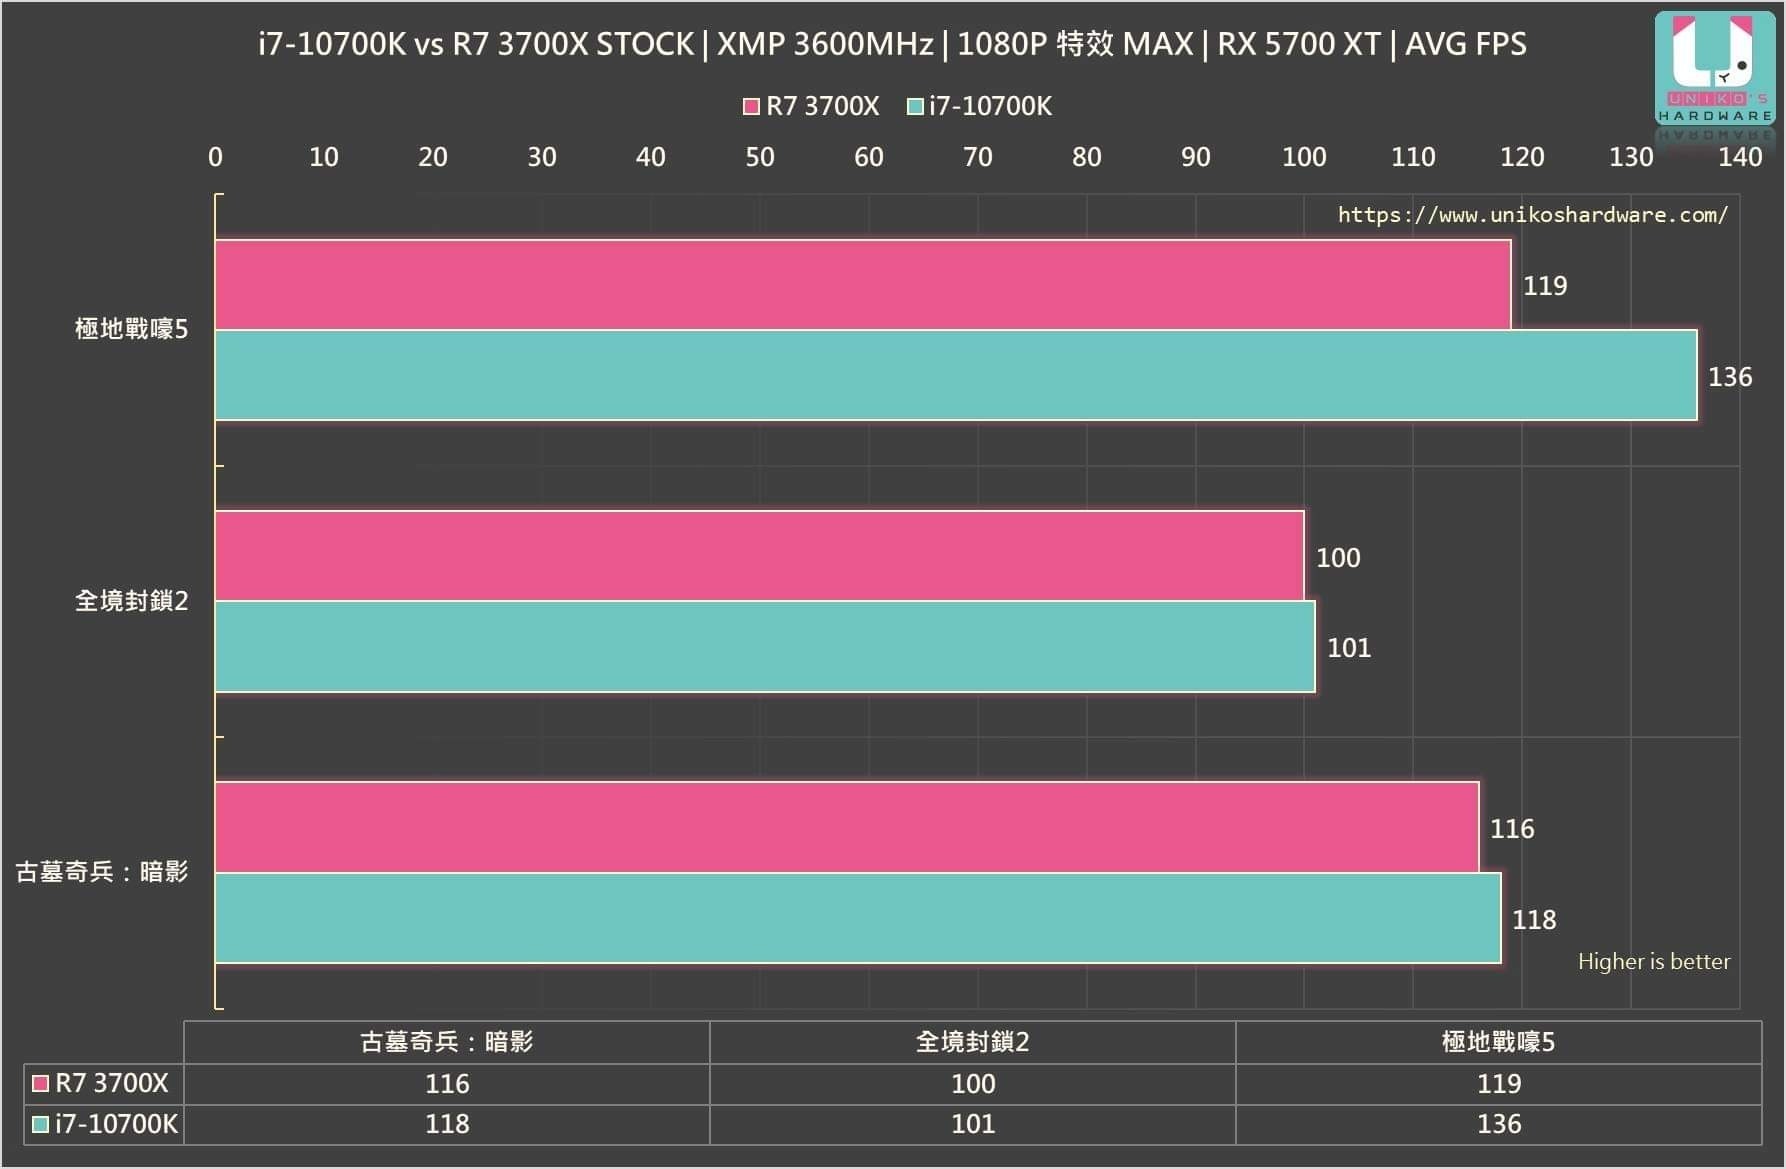Click the 古墓奇兵：暗影 axis category label
The height and width of the screenshot is (1169, 1786).
[x=102, y=872]
